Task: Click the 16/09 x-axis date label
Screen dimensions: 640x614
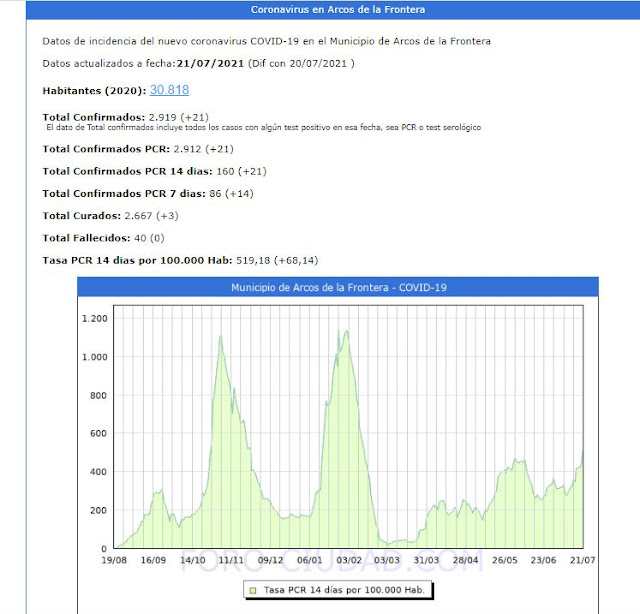Action: pyautogui.click(x=153, y=560)
